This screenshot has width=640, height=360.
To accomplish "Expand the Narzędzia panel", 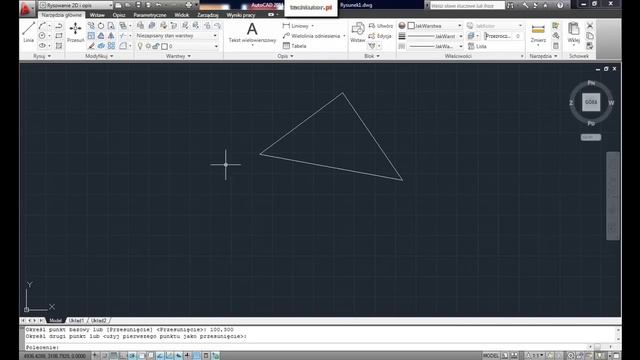I will (543, 56).
